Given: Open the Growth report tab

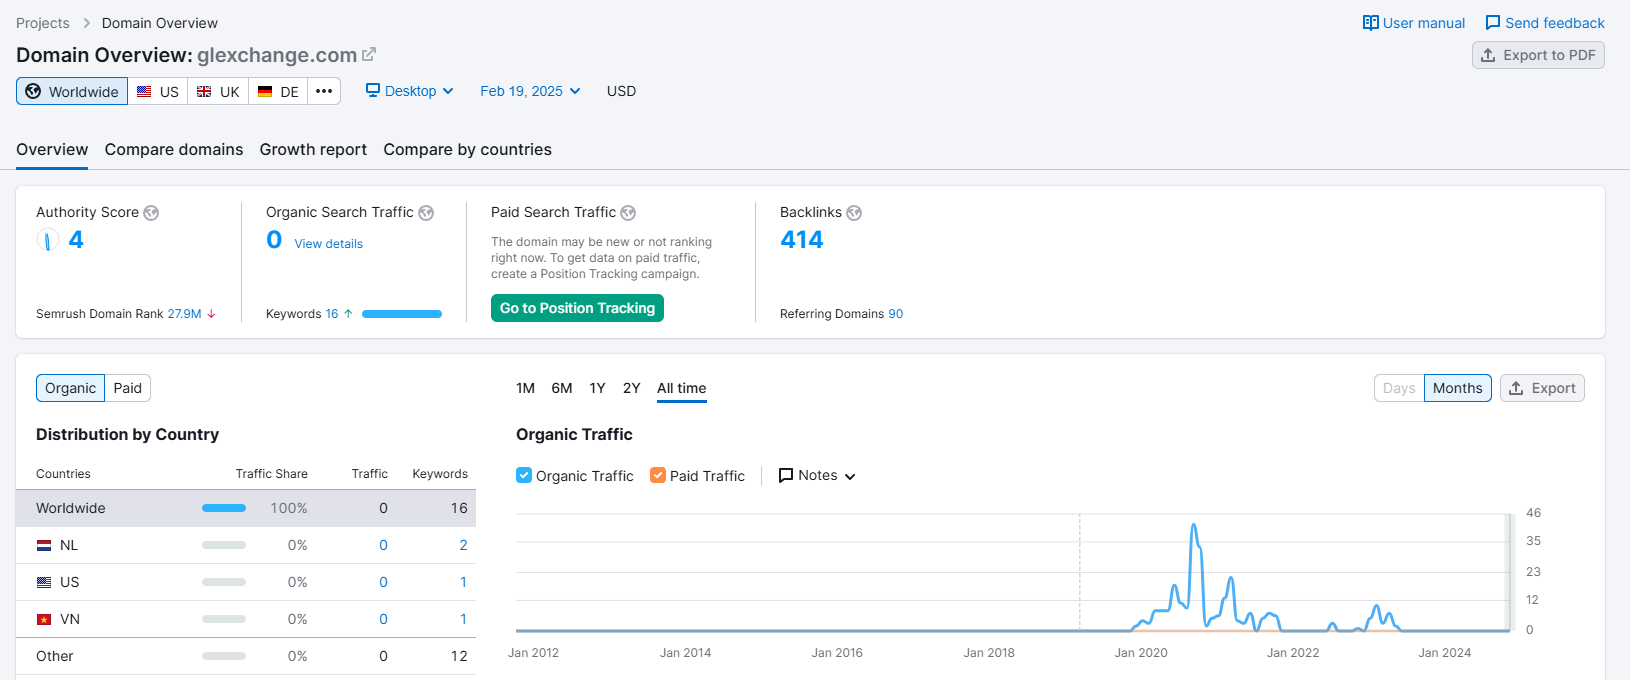Looking at the screenshot, I should (313, 149).
